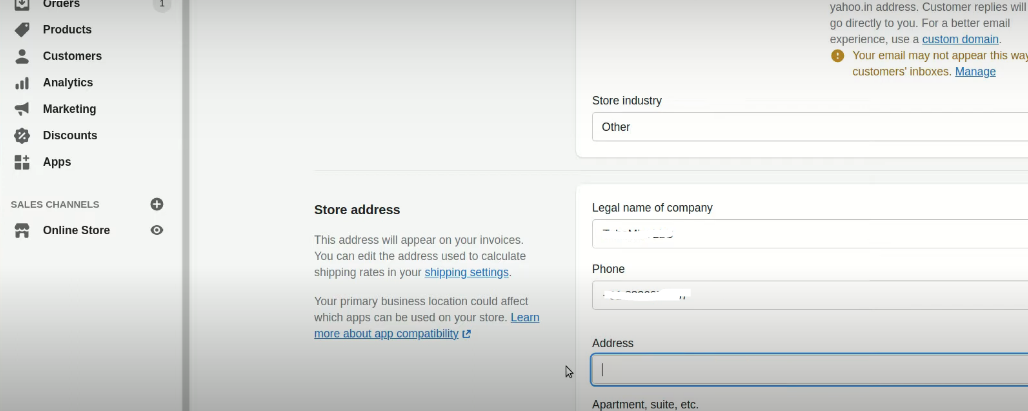Open Products in the sidebar menu
The width and height of the screenshot is (1028, 411).
[67, 30]
